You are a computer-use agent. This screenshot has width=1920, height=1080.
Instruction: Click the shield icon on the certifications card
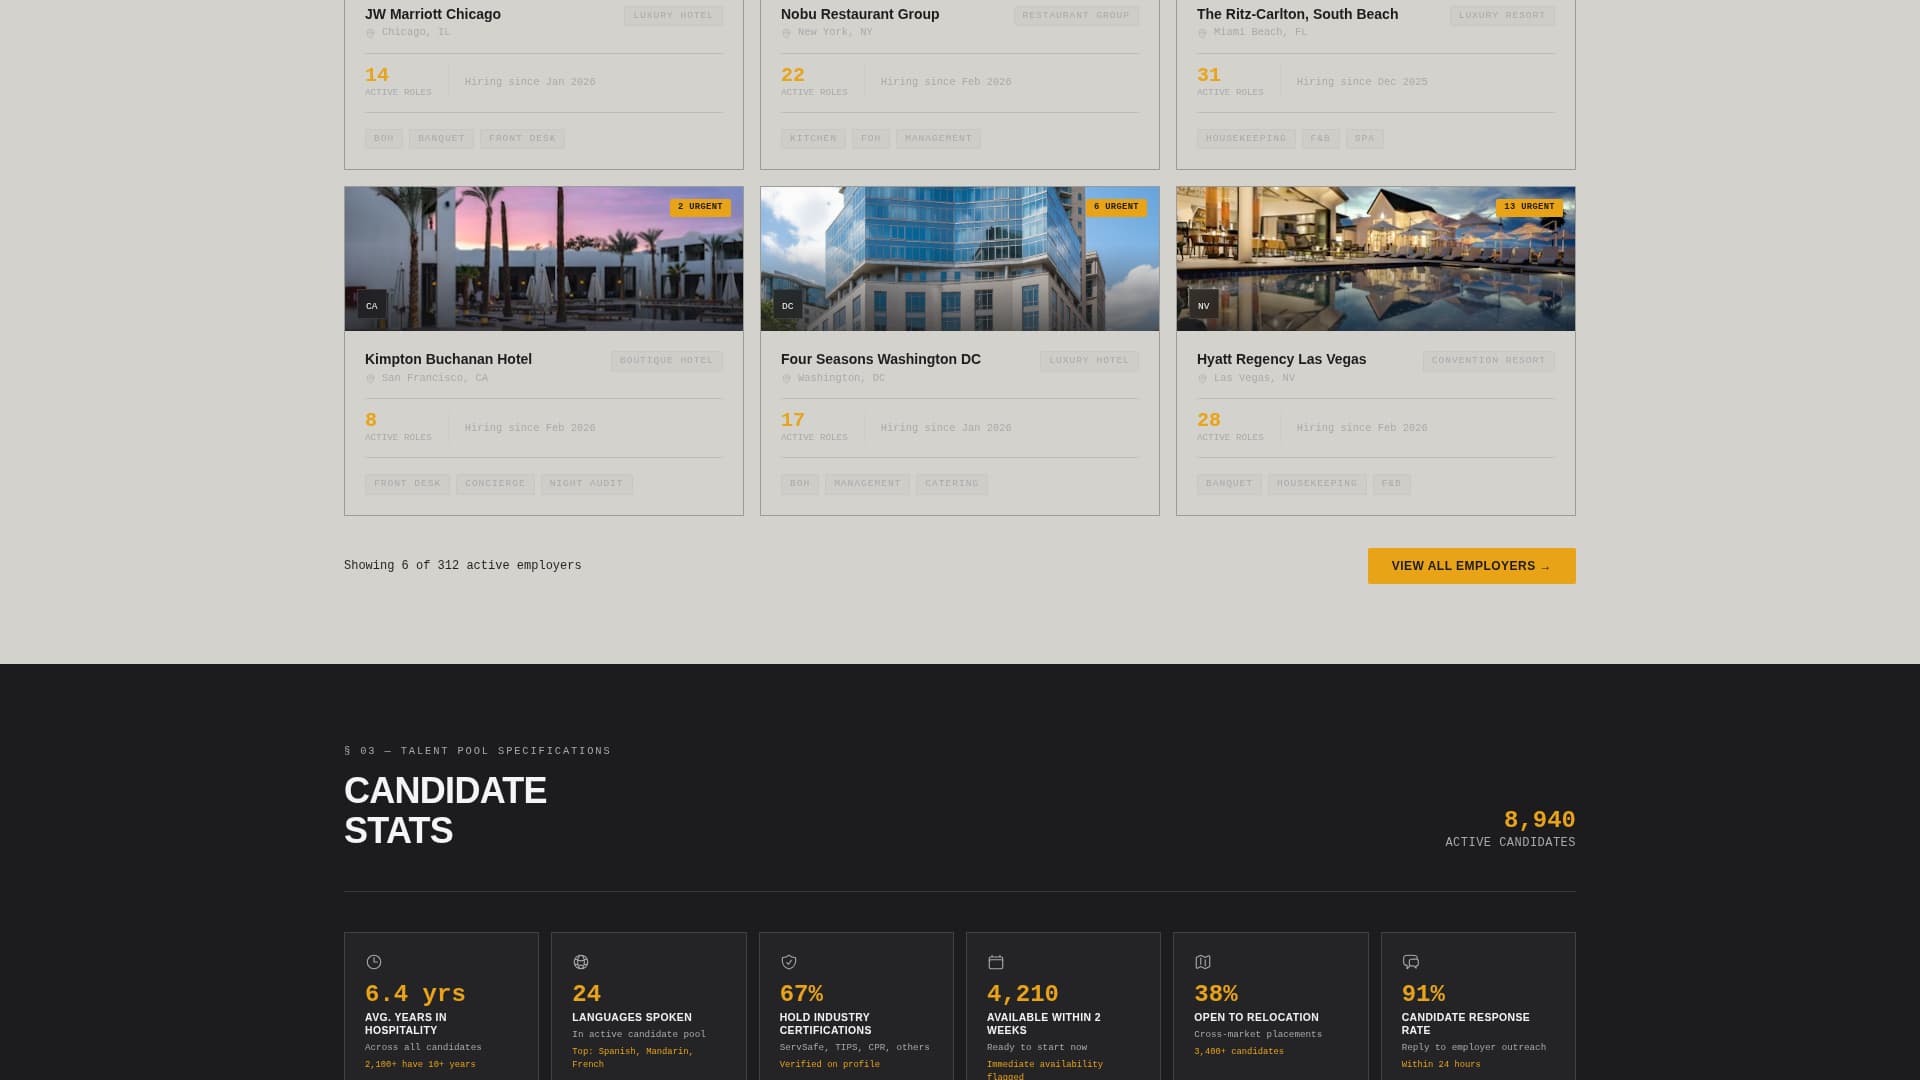788,961
